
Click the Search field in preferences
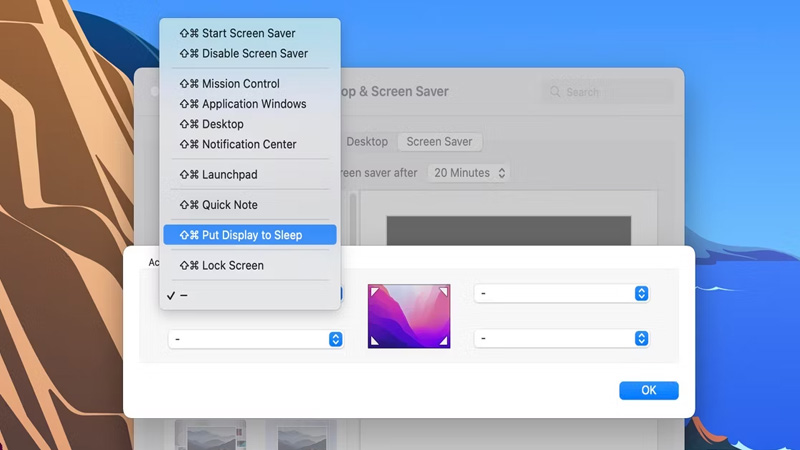click(x=608, y=92)
